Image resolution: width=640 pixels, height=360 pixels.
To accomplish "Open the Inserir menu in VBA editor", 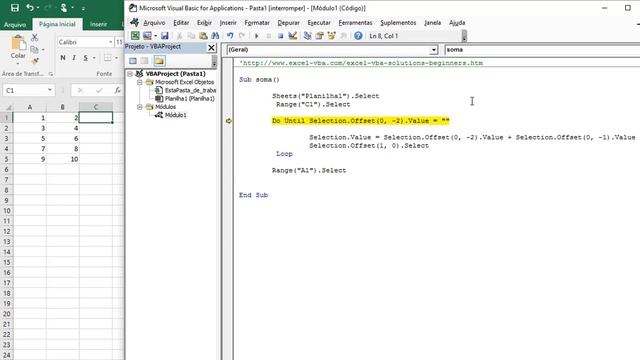I will tap(228, 23).
